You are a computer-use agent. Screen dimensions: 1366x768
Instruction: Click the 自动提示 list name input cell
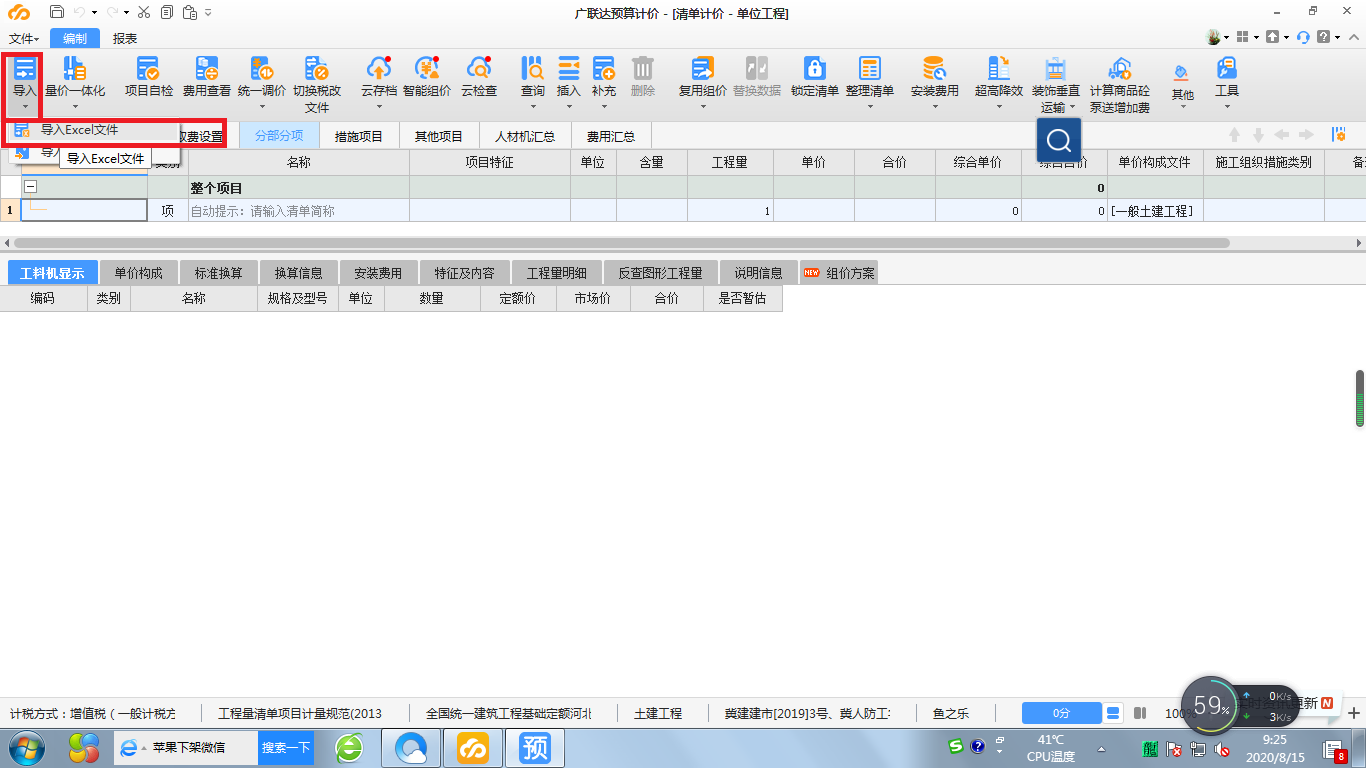(299, 211)
